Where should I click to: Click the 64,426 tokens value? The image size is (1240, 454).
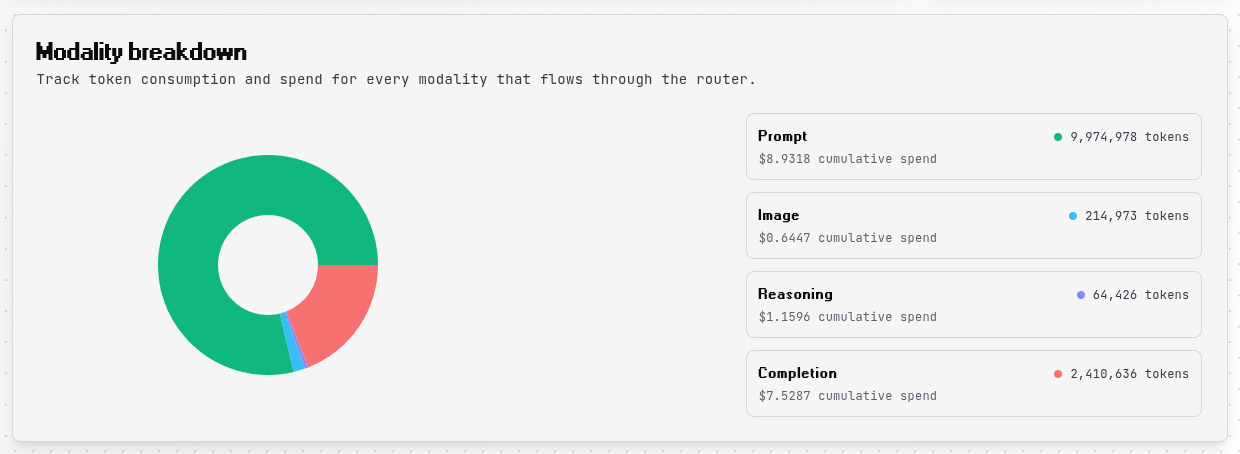point(1141,295)
